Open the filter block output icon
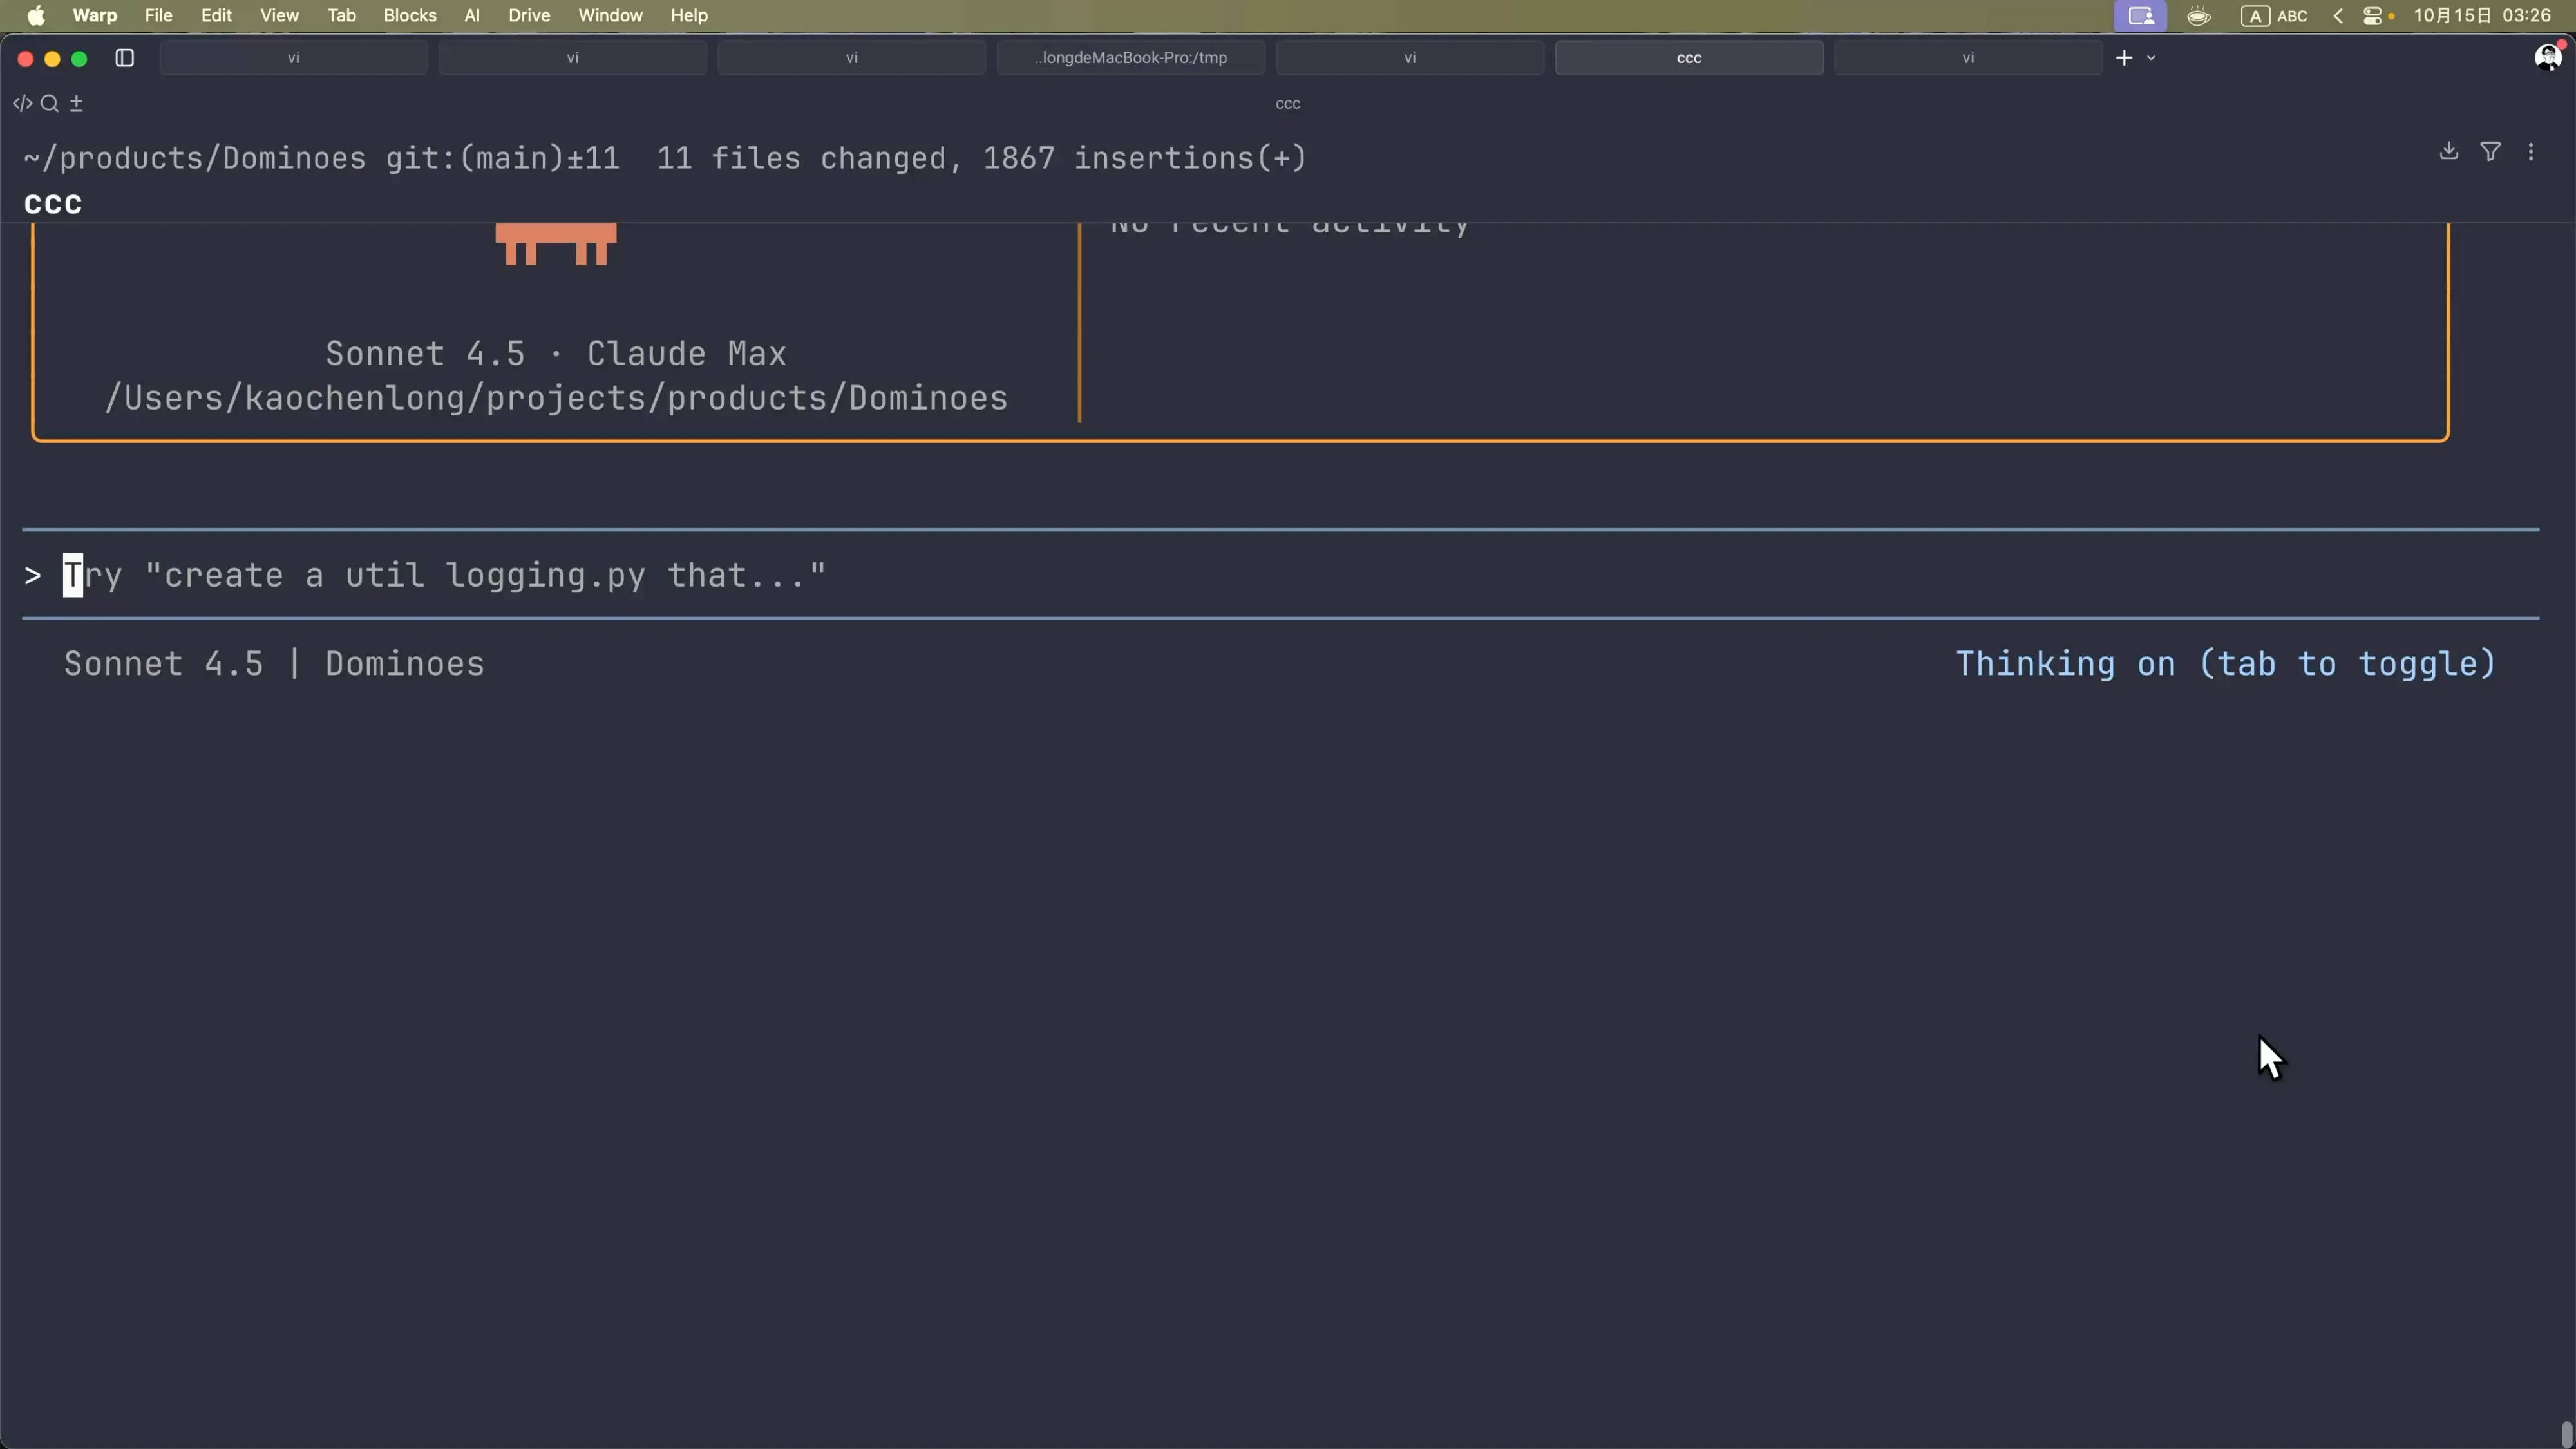2576x1449 pixels. [2490, 151]
